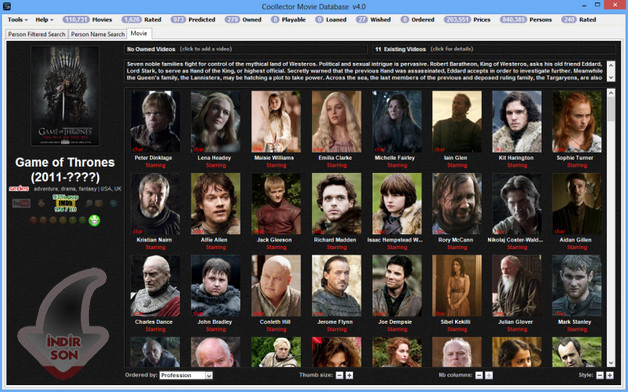This screenshot has width=628, height=392.
Task: Click the red lowest-rating face icon
Action: pos(33,220)
